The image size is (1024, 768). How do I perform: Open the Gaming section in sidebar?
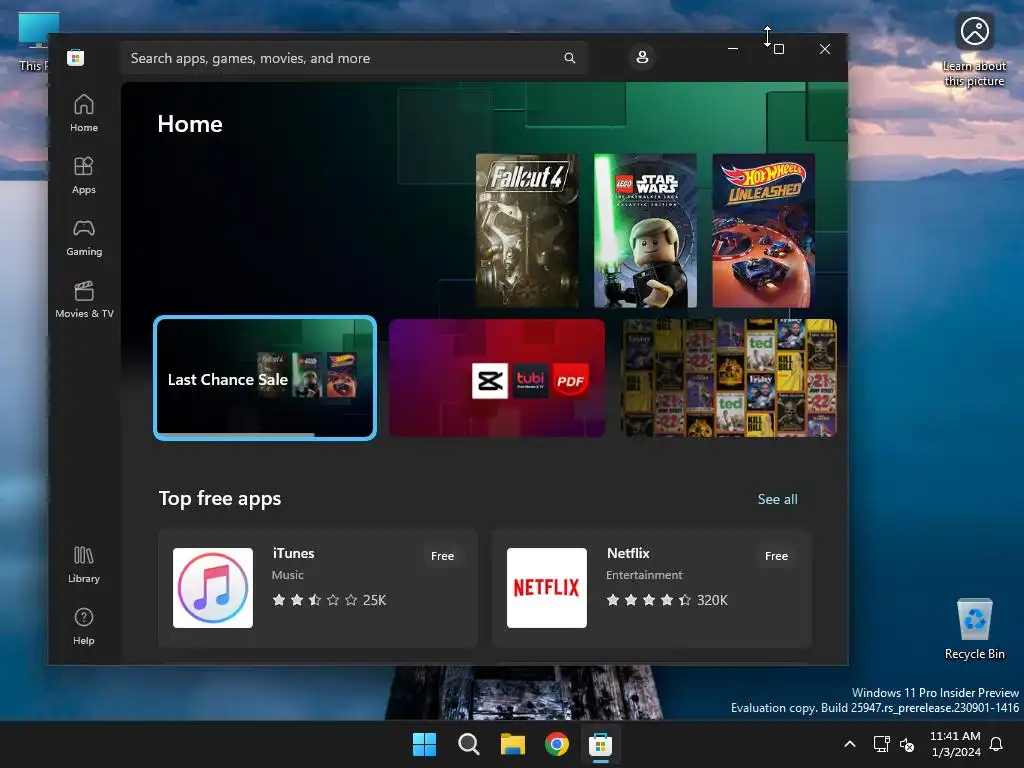[x=84, y=237]
